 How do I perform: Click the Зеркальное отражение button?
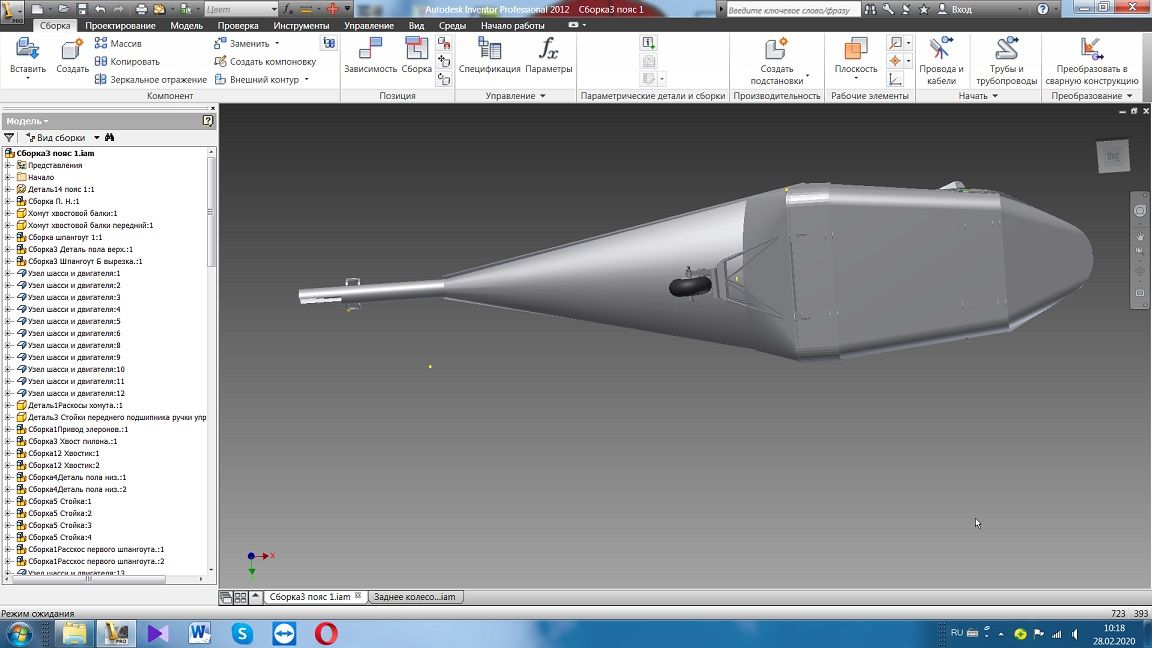[150, 79]
